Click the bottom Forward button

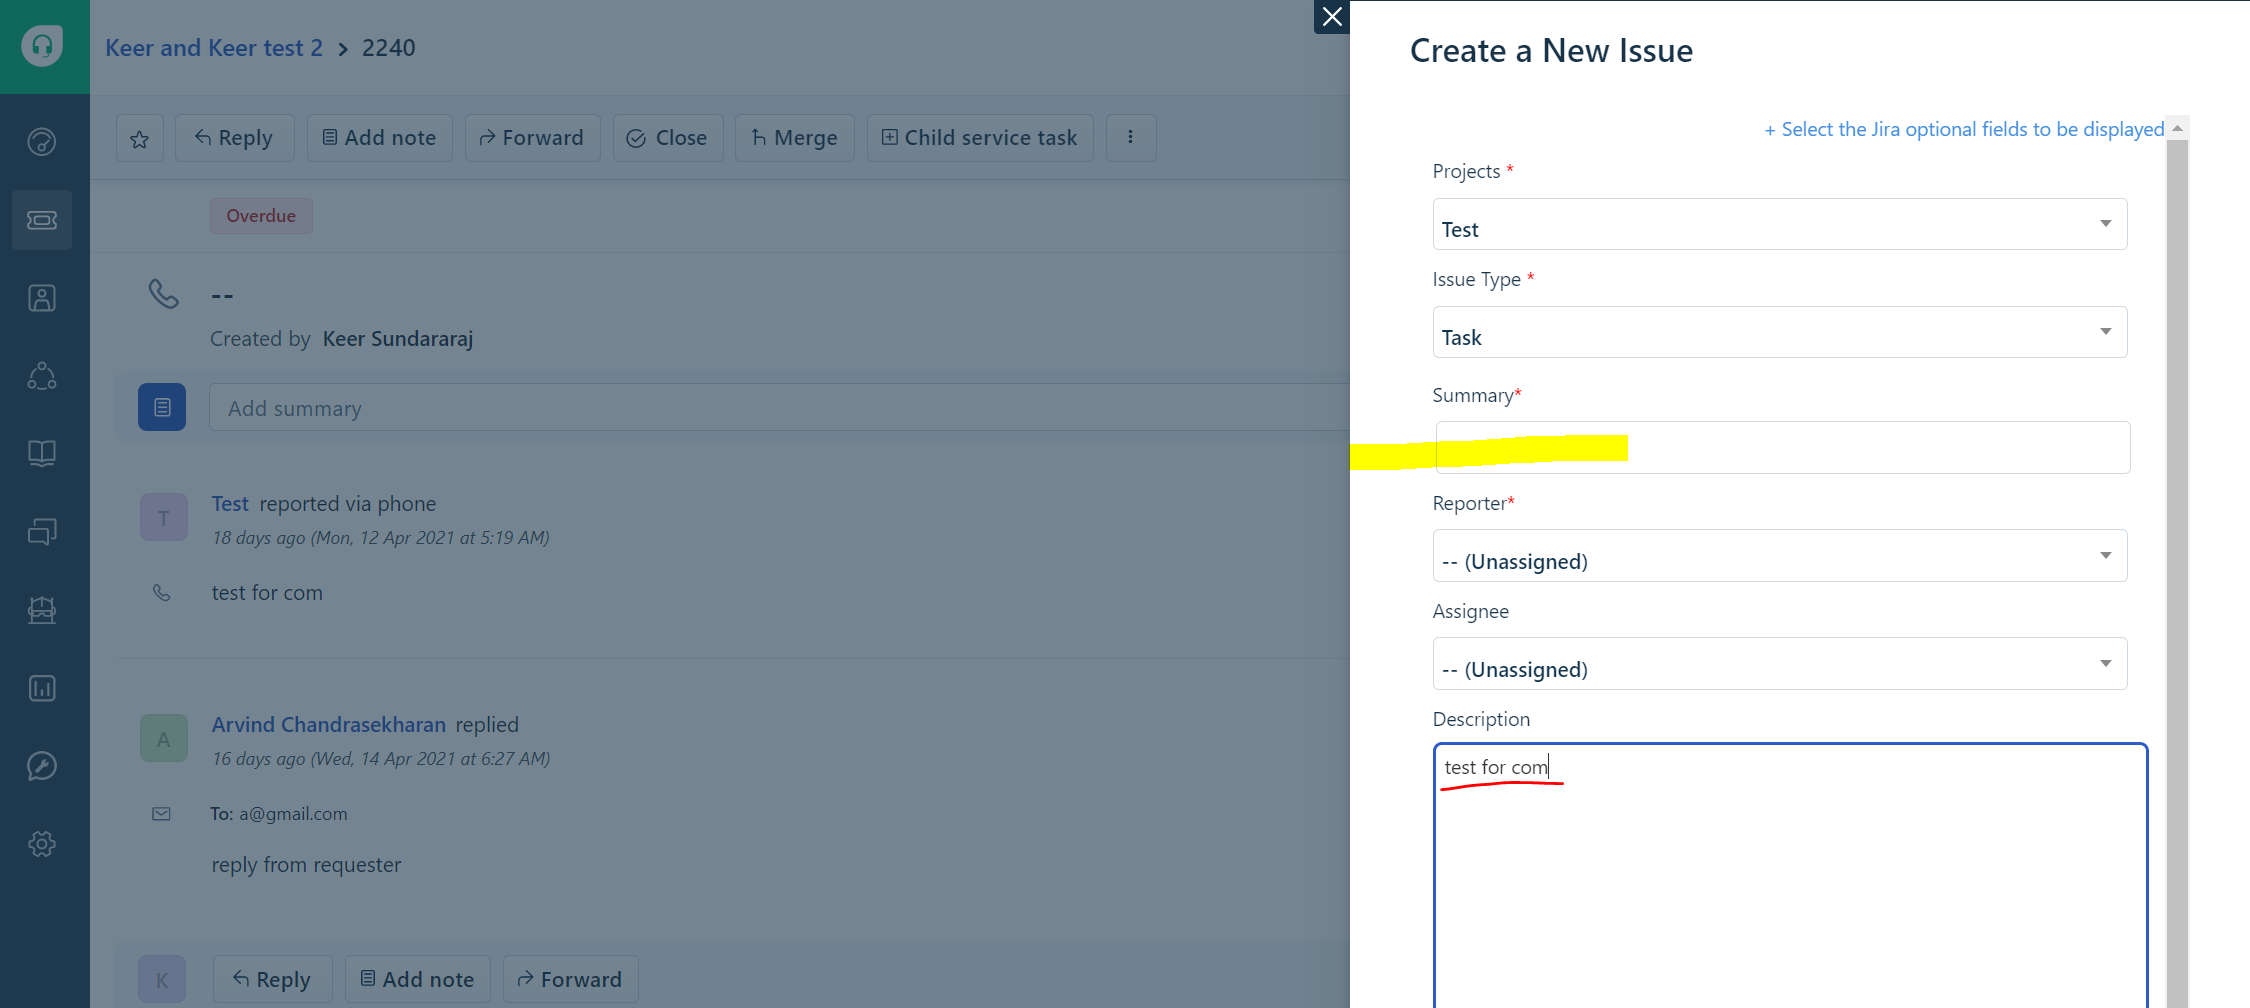pos(571,980)
